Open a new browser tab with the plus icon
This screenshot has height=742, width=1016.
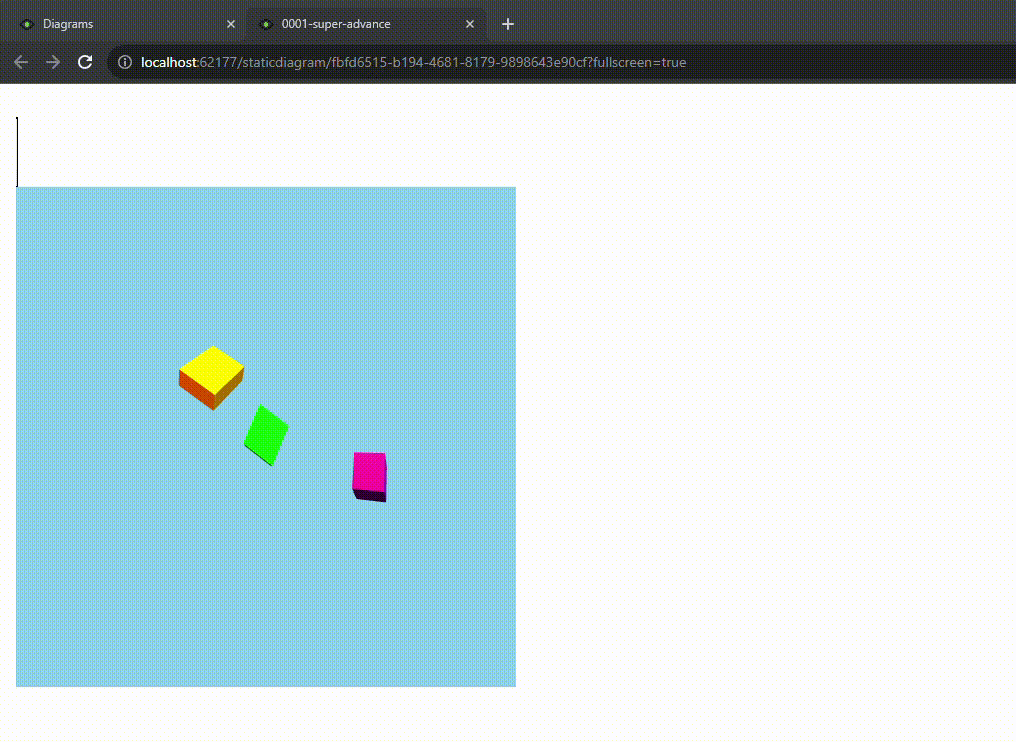(x=508, y=24)
